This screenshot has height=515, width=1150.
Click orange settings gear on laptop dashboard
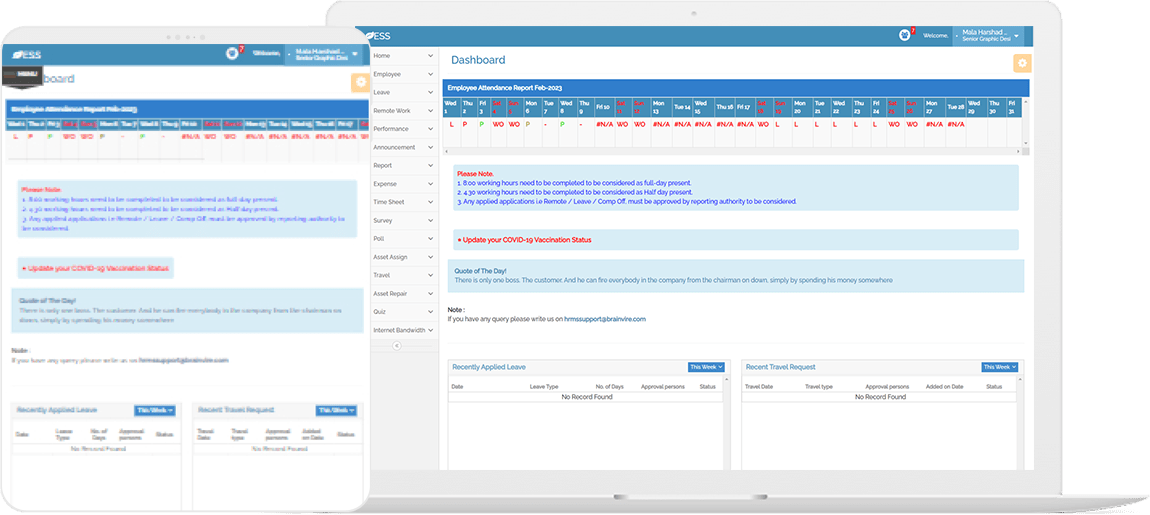1021,63
